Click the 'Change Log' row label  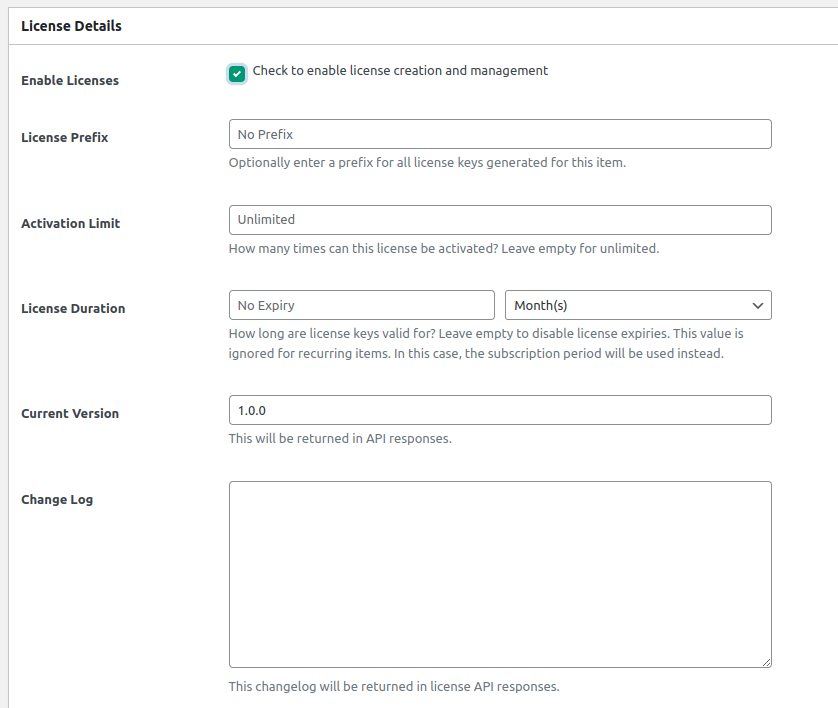pos(57,499)
